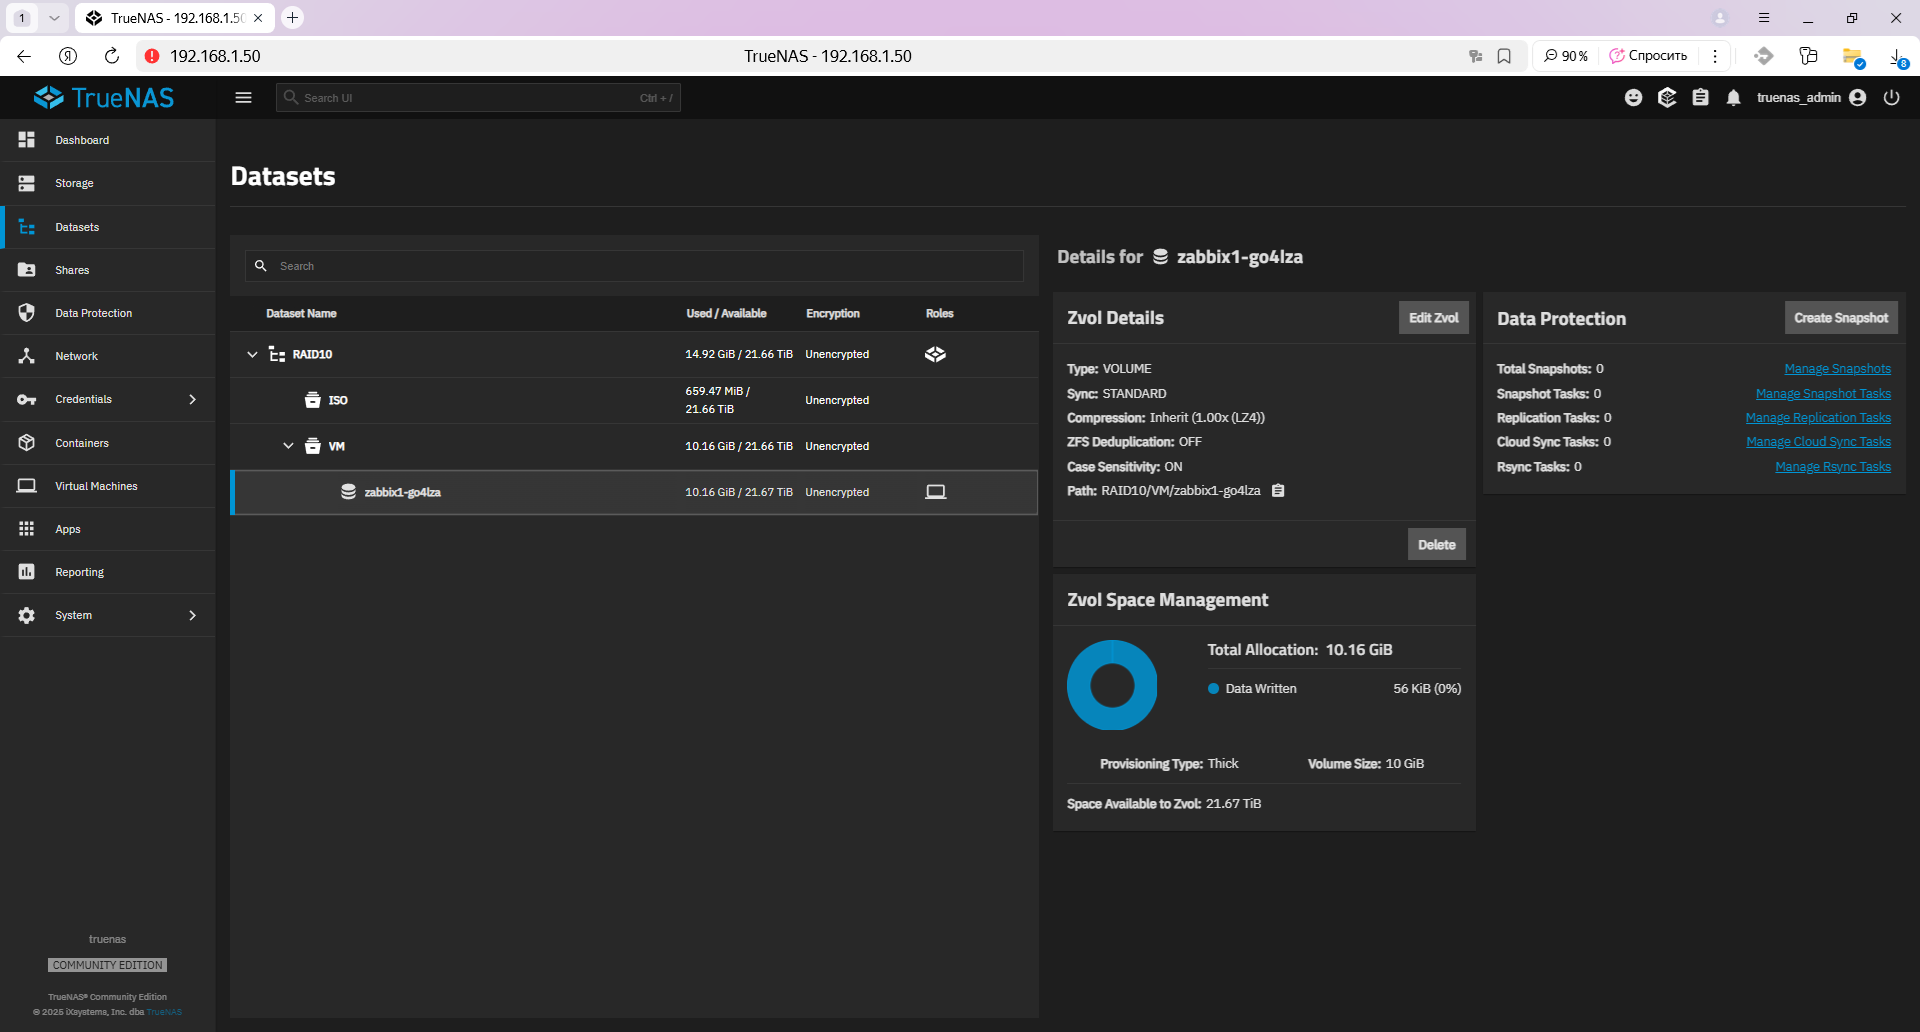Click the browser bookmark icon
Viewport: 1920px width, 1032px height.
[x=1504, y=56]
